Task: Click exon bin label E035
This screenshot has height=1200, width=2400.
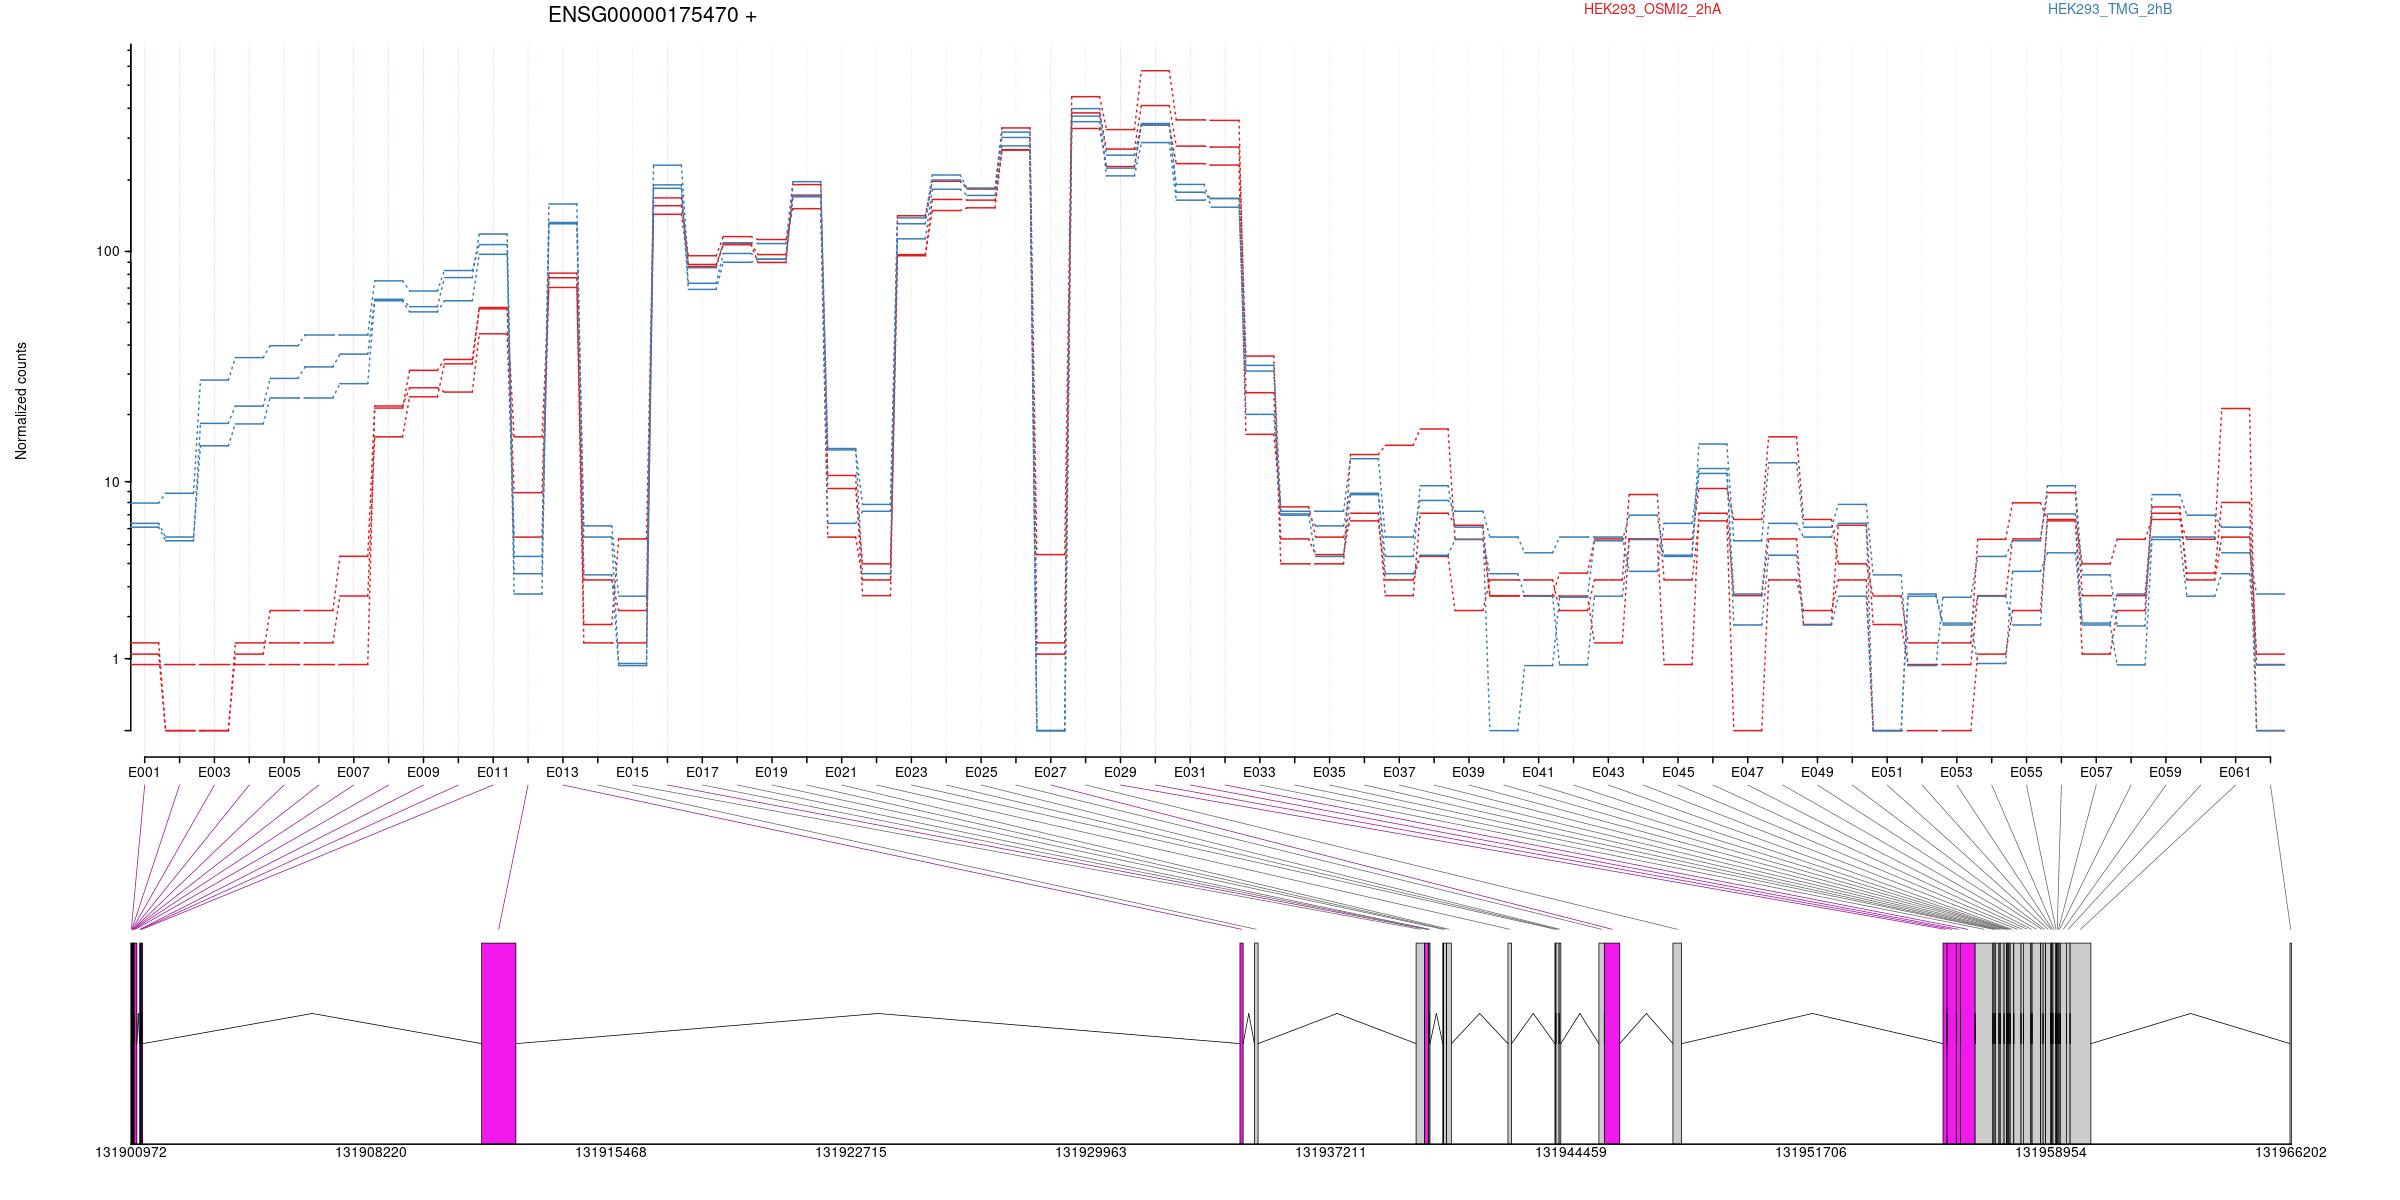Action: (x=1329, y=772)
